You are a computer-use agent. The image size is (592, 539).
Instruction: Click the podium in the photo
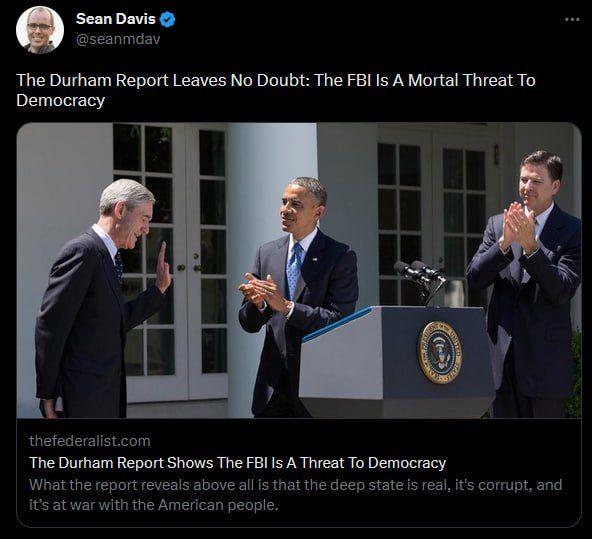tap(396, 358)
